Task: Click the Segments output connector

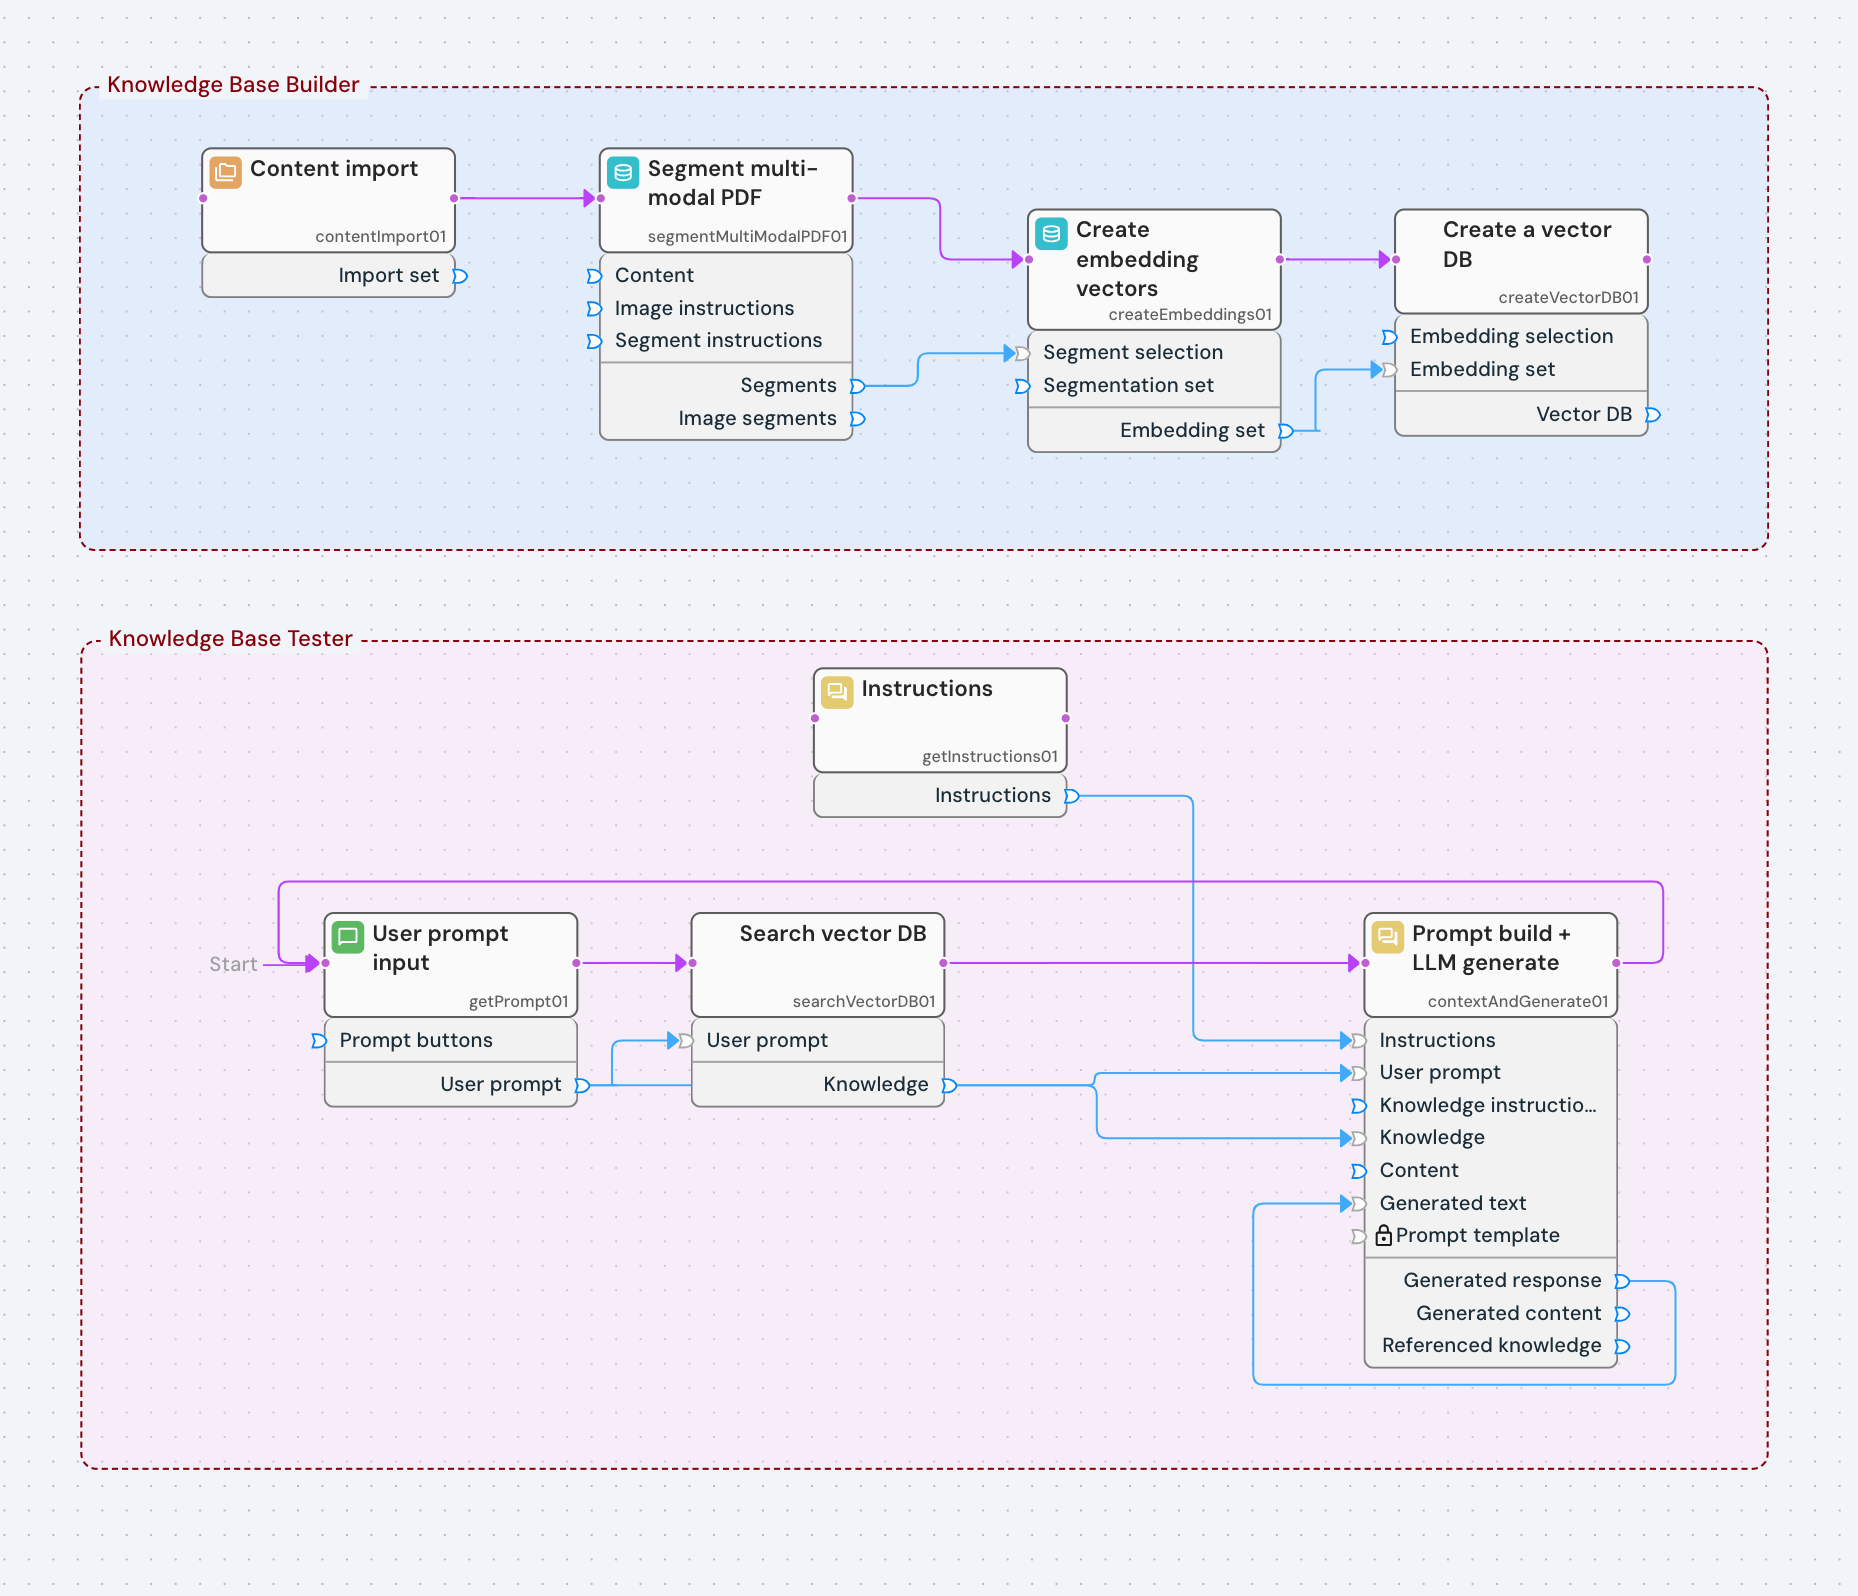Action: tap(858, 386)
